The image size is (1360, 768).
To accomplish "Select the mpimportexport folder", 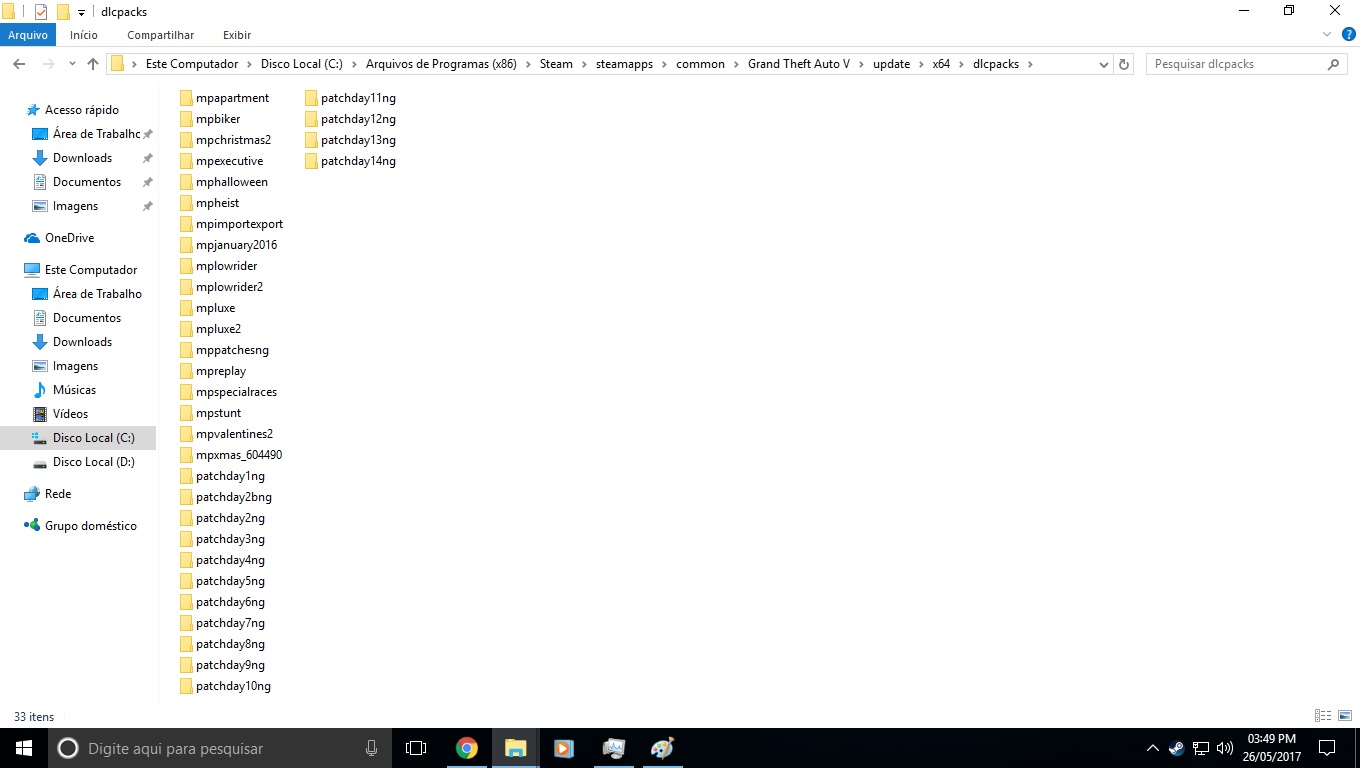I will point(231,224).
